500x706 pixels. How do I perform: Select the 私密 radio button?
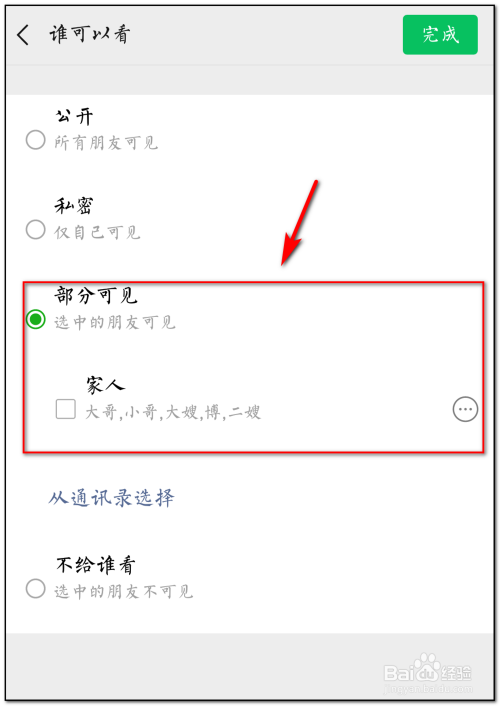[x=36, y=230]
